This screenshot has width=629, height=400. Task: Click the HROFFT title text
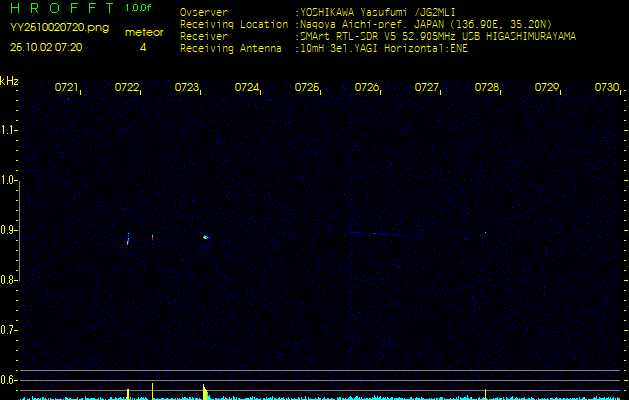(x=62, y=8)
